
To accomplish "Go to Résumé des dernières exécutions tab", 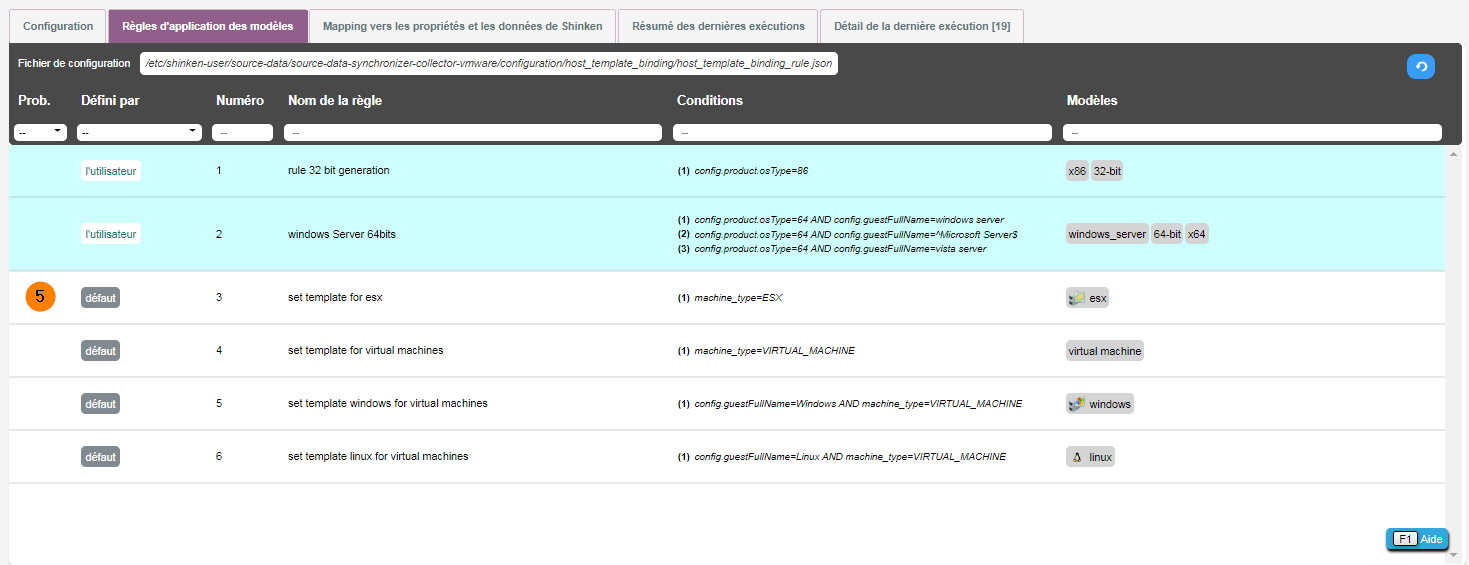I will pos(717,26).
